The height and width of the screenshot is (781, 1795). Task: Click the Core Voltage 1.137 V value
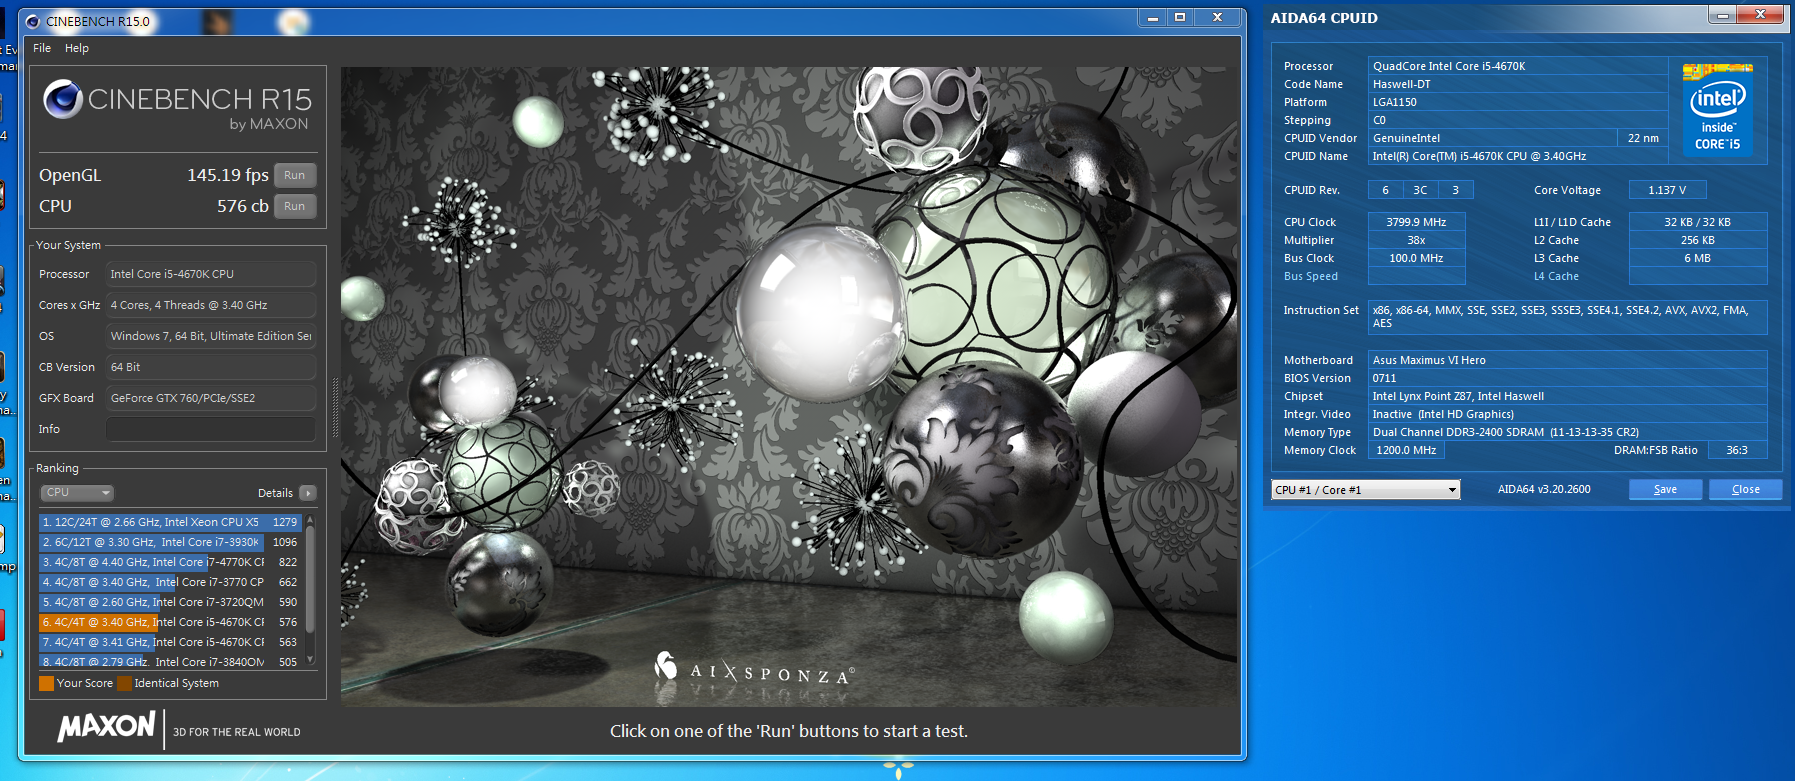click(x=1667, y=190)
